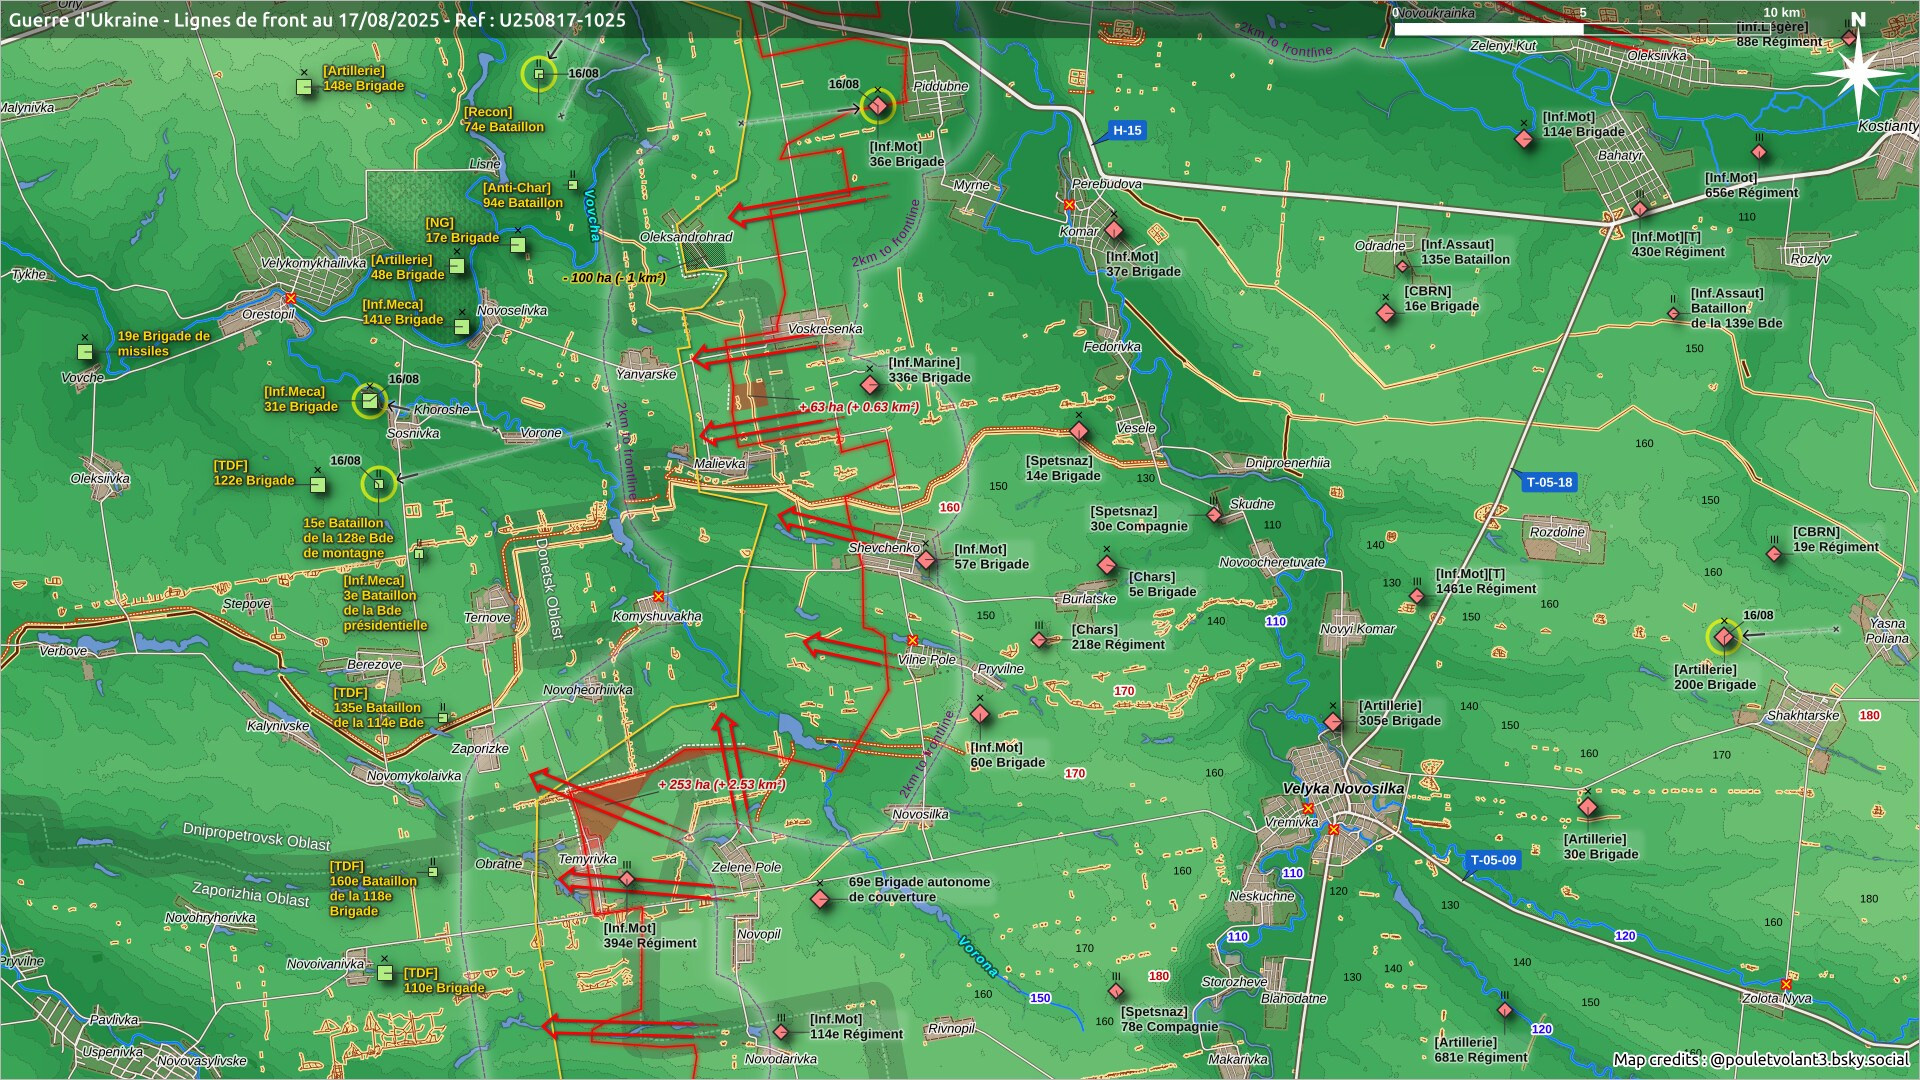The image size is (1920, 1080).
Task: Click the '+ 63 ha (+ 0.63 km²)' annotation
Action: [859, 407]
